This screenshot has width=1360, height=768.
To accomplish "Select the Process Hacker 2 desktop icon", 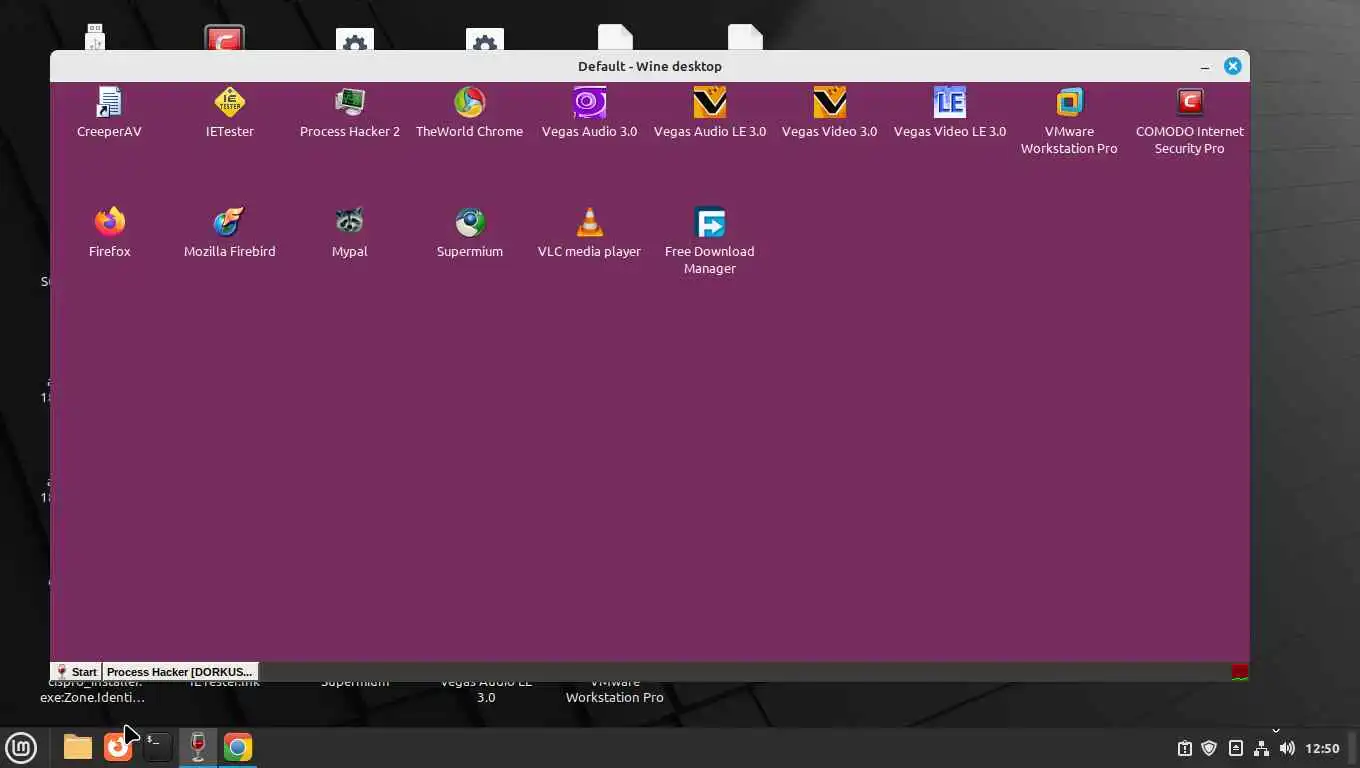I will point(350,103).
